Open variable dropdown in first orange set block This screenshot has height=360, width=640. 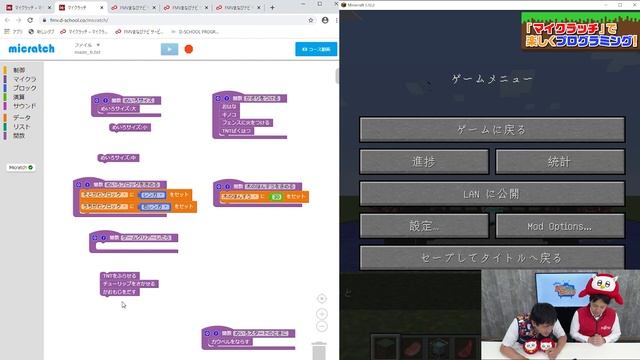pos(104,195)
